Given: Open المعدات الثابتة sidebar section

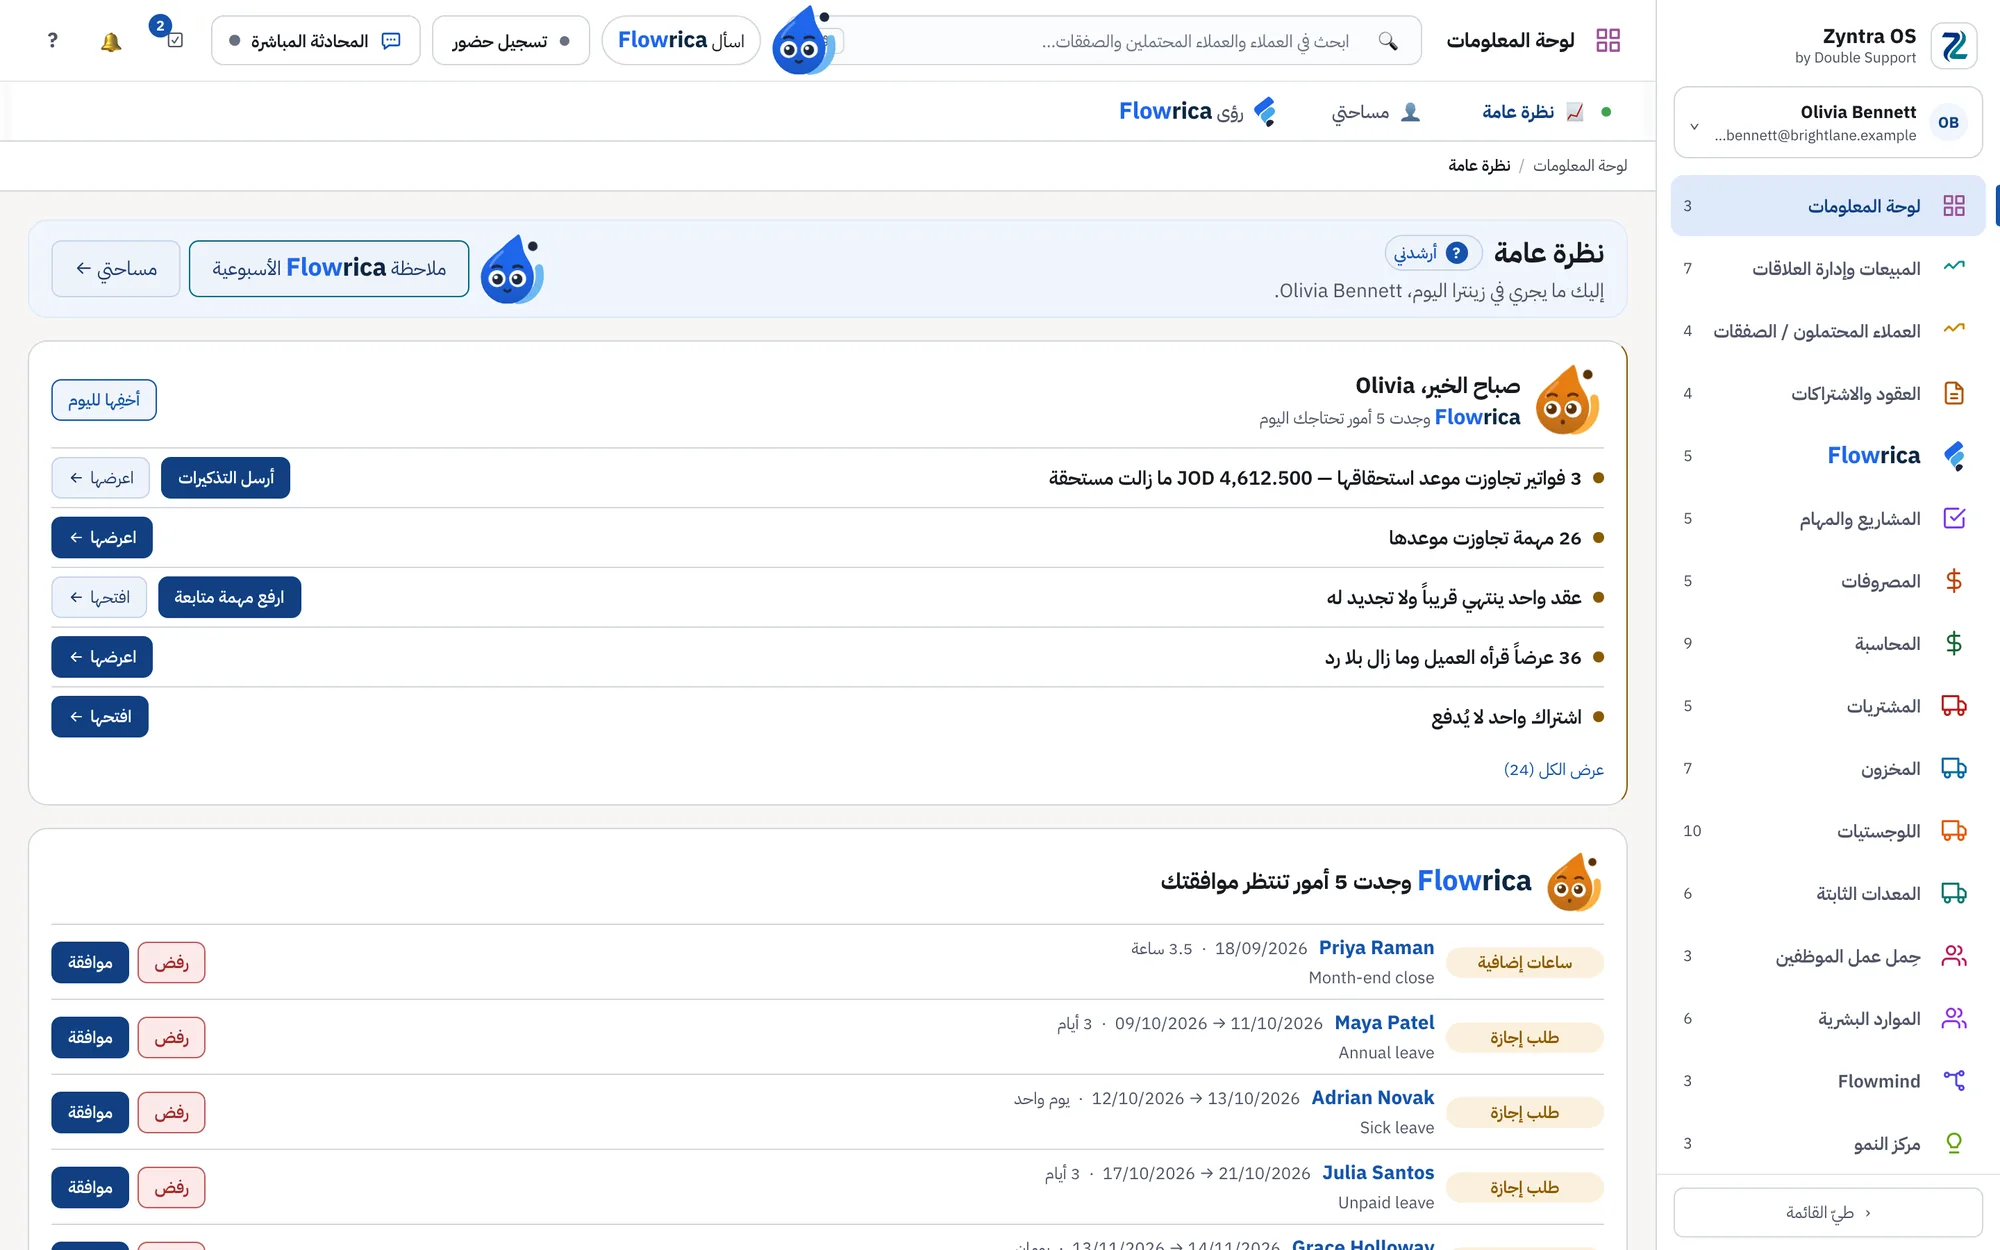Looking at the screenshot, I should point(1828,893).
